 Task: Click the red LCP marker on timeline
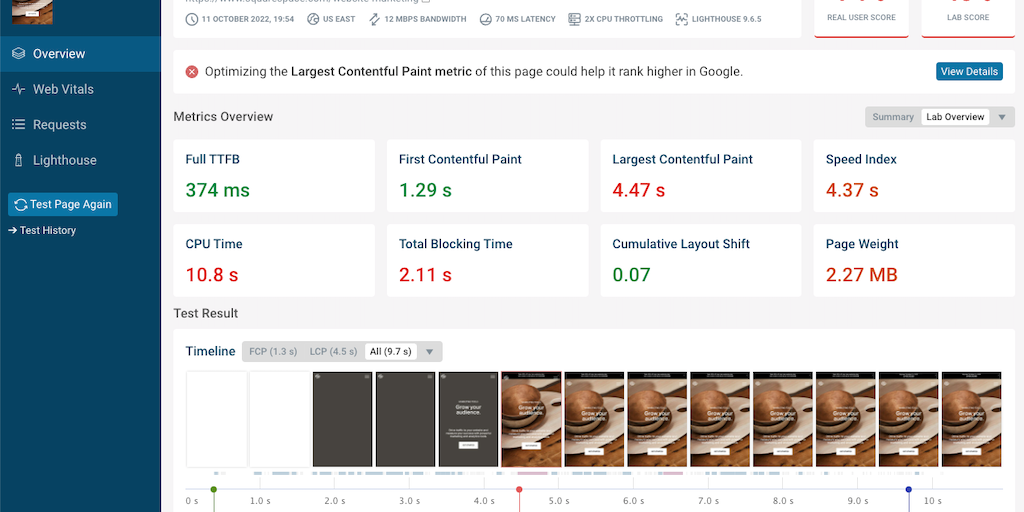click(x=519, y=490)
